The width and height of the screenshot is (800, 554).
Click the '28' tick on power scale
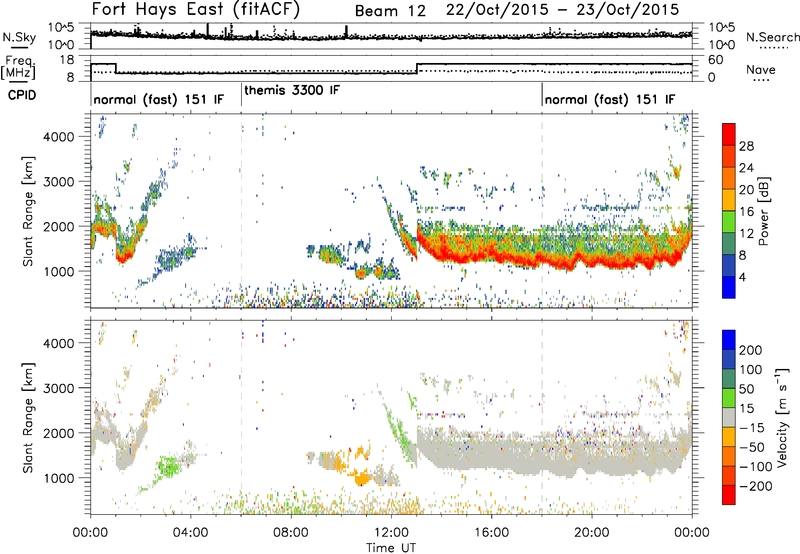point(746,146)
